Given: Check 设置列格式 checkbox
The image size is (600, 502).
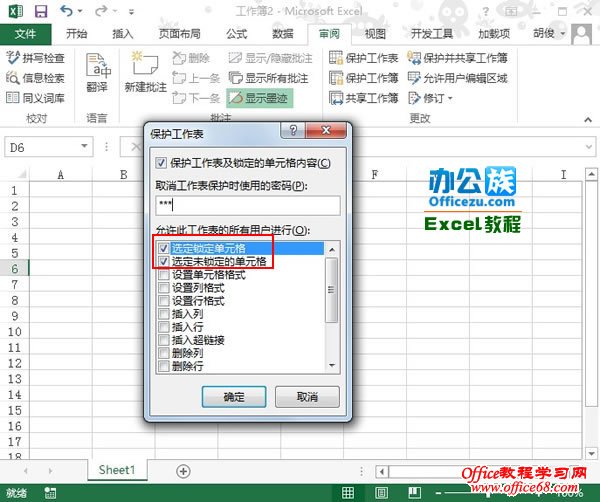Looking at the screenshot, I should 164,288.
